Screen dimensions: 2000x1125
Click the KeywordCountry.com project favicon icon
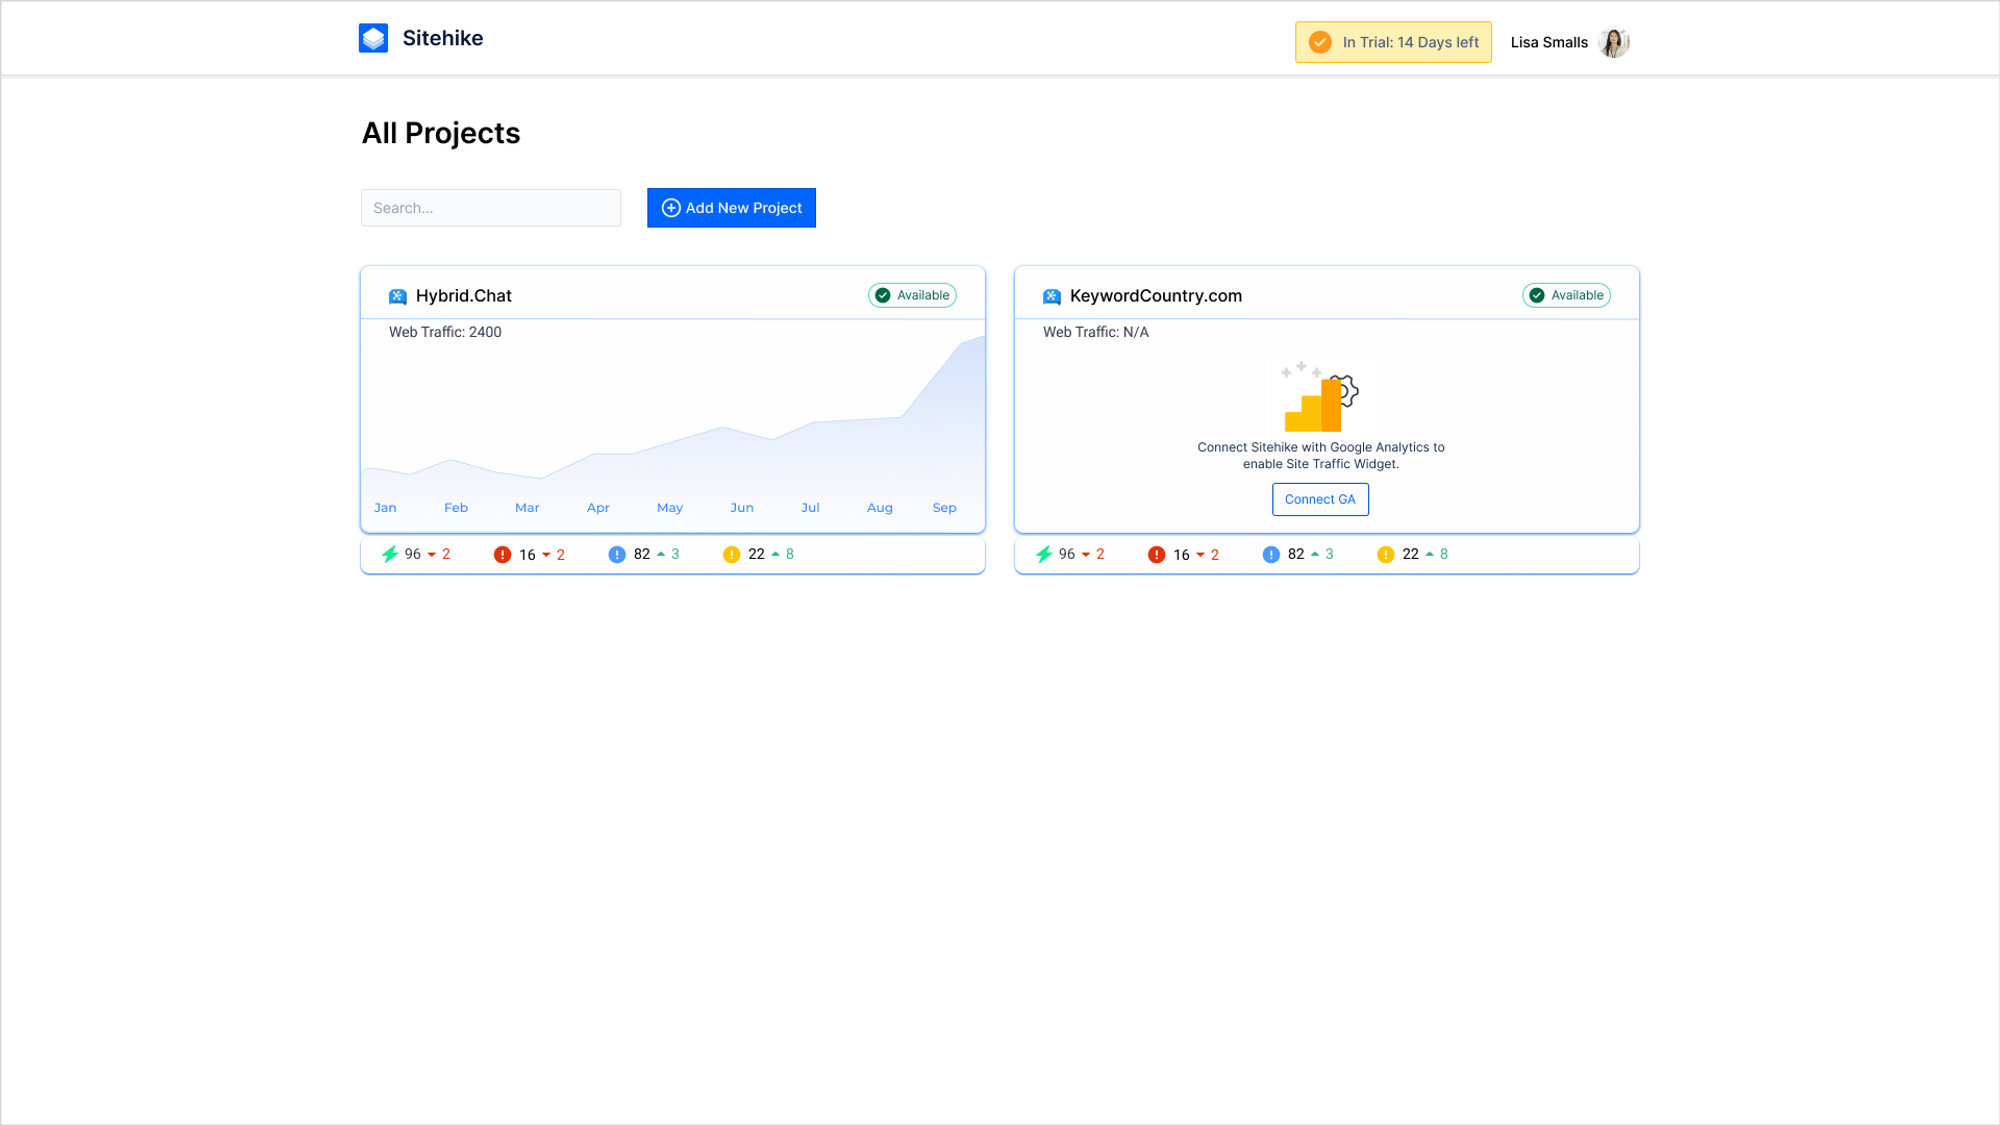tap(1051, 296)
